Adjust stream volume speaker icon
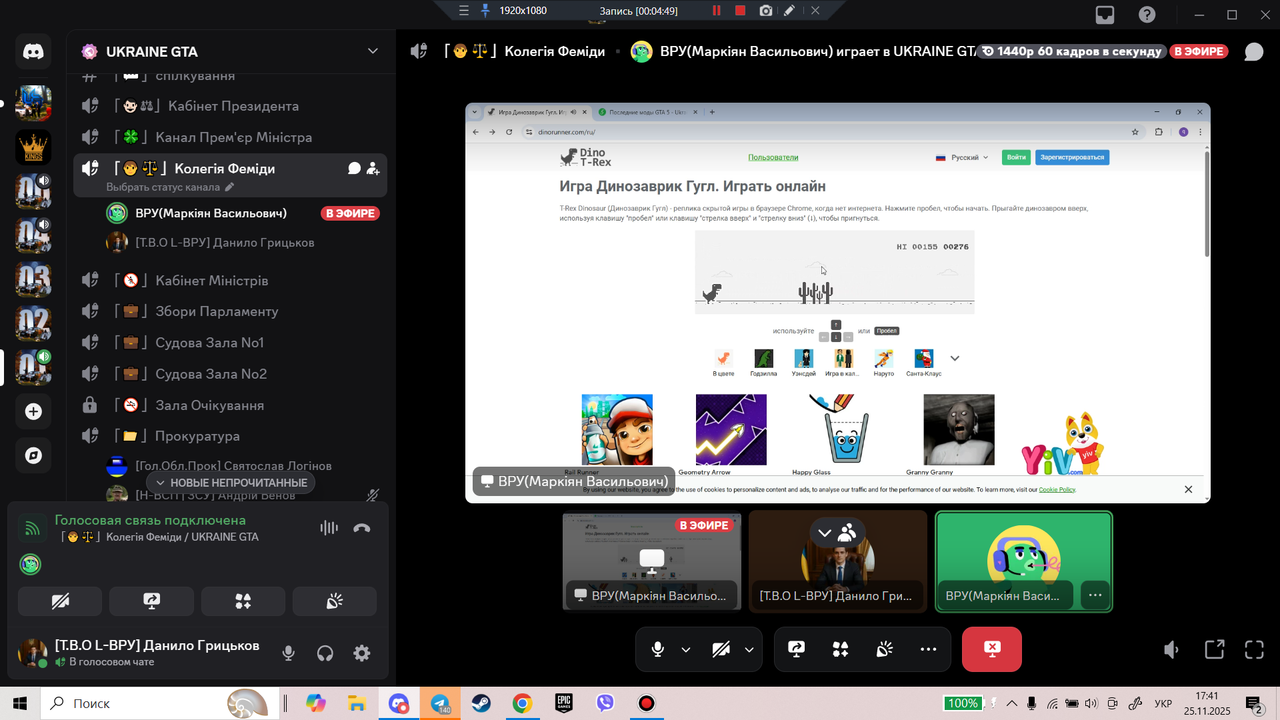 (1172, 650)
